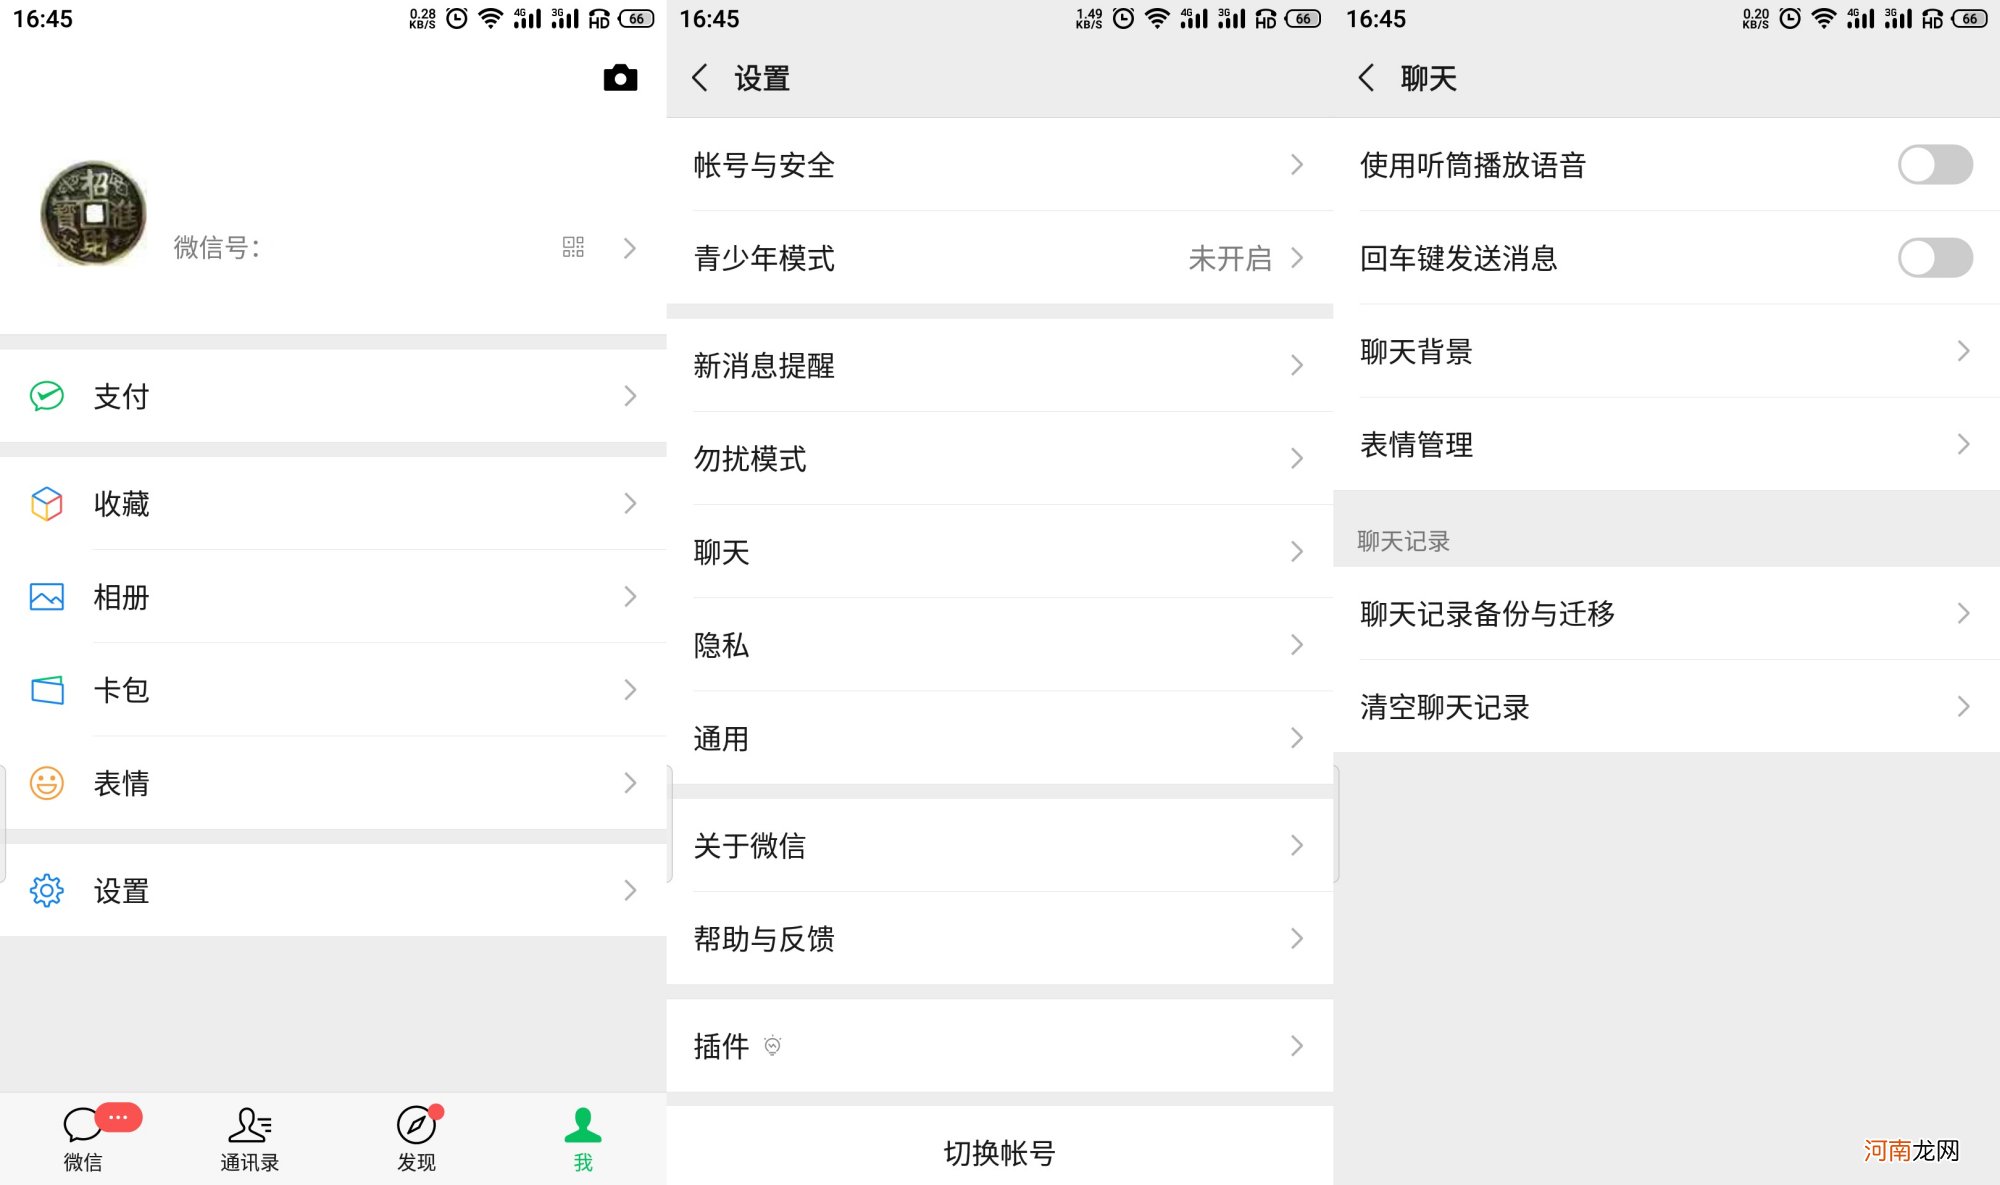Click 支付 icon in sidebar
The width and height of the screenshot is (2000, 1185).
click(x=47, y=395)
